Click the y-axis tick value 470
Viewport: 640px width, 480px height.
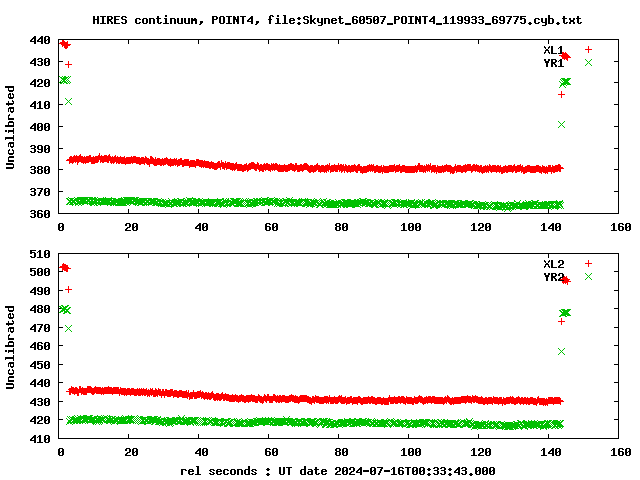(x=40, y=328)
